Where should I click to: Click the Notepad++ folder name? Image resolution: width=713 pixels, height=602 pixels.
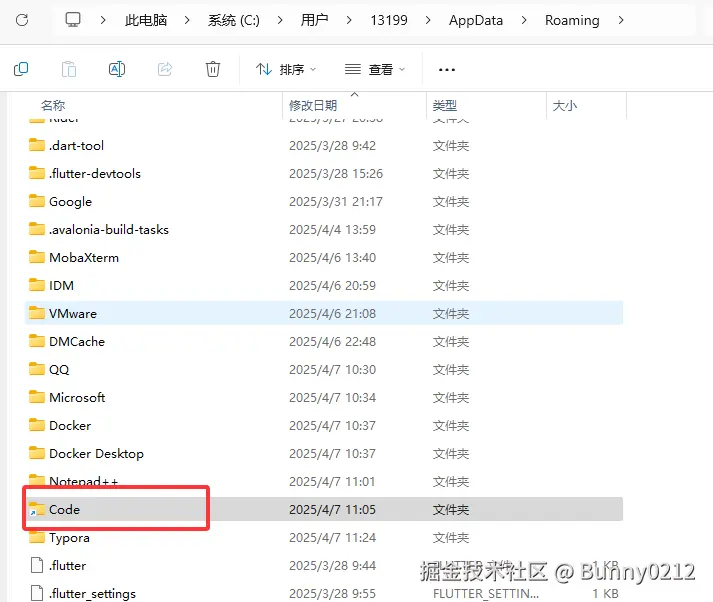tap(84, 481)
